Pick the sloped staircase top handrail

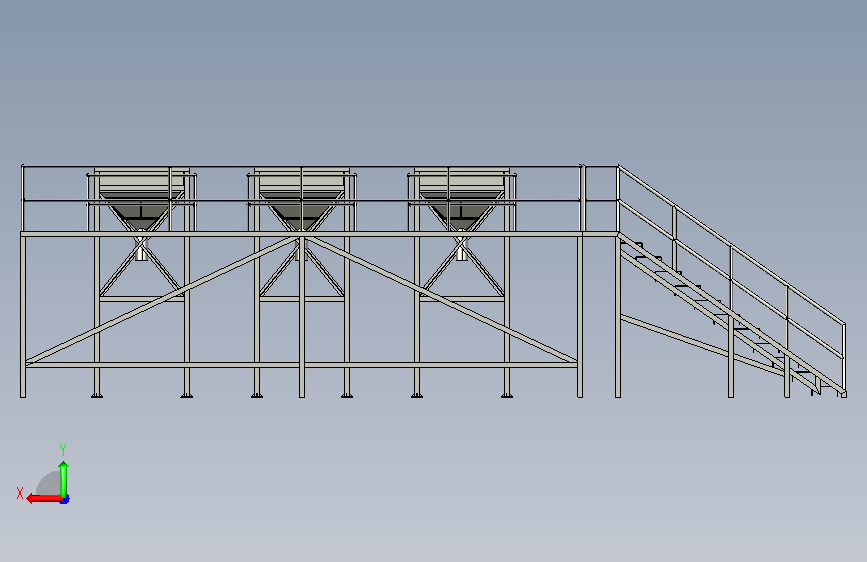click(x=732, y=244)
